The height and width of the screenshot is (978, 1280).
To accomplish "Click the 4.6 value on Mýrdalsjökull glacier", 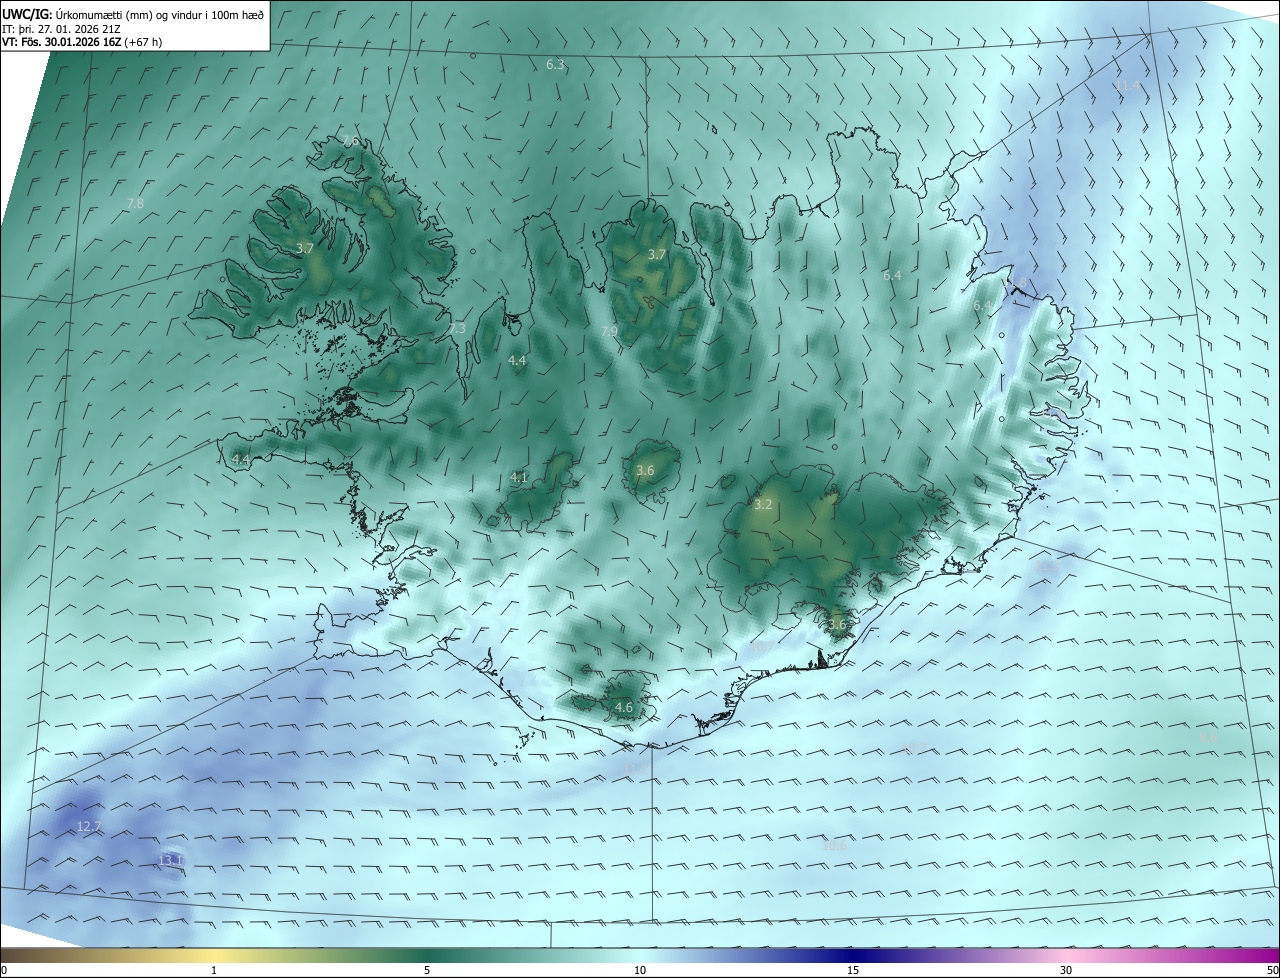I will [624, 707].
